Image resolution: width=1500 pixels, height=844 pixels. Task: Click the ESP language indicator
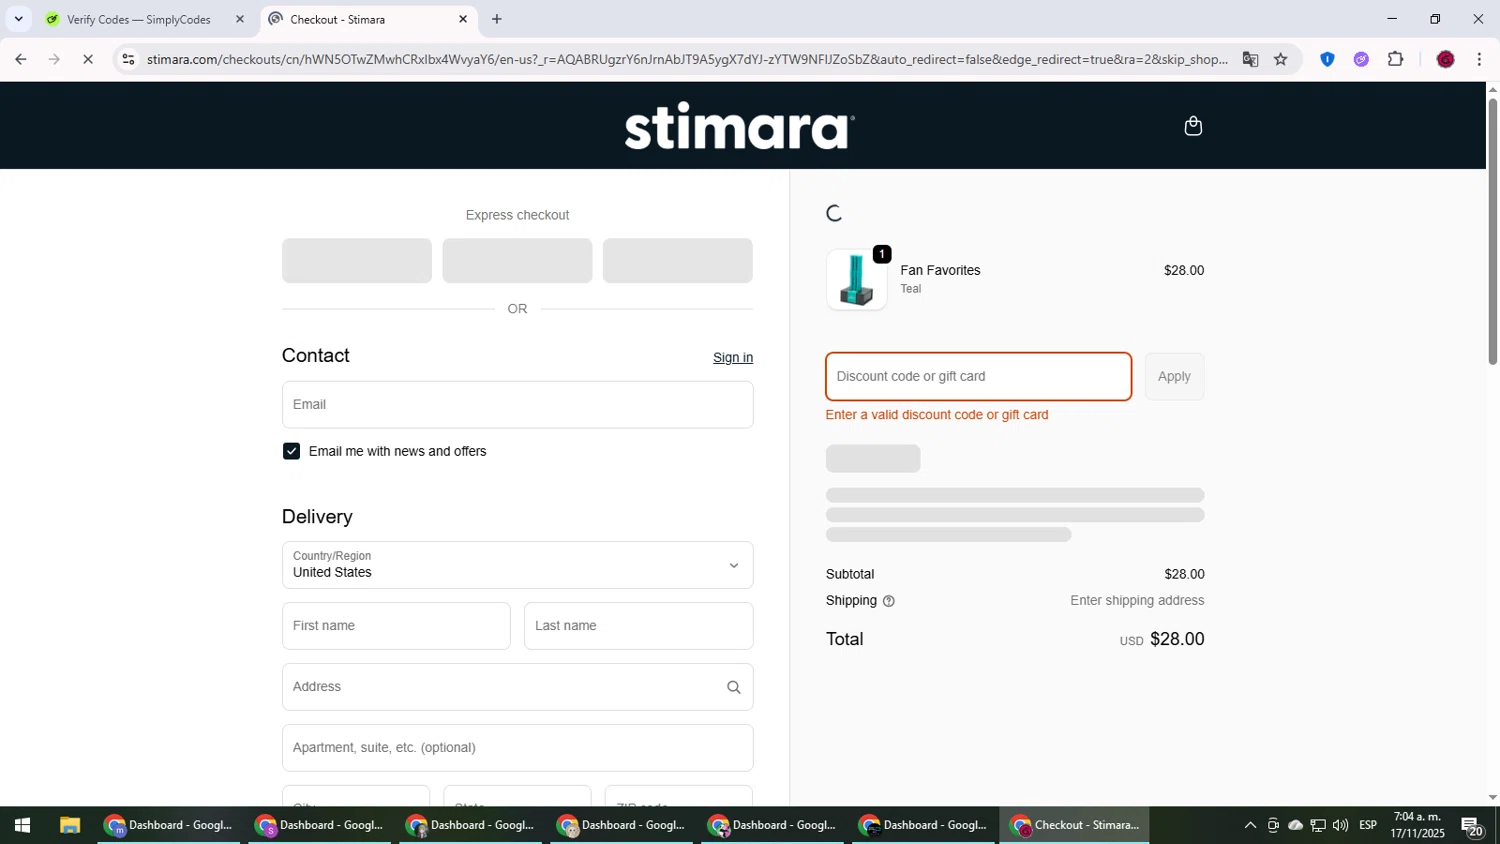click(1368, 825)
